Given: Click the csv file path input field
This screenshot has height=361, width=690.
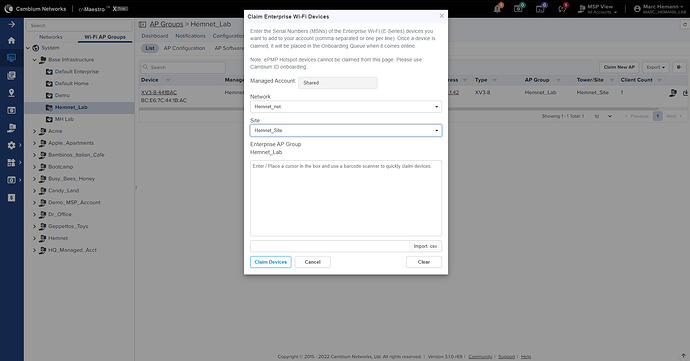Looking at the screenshot, I should pyautogui.click(x=330, y=246).
